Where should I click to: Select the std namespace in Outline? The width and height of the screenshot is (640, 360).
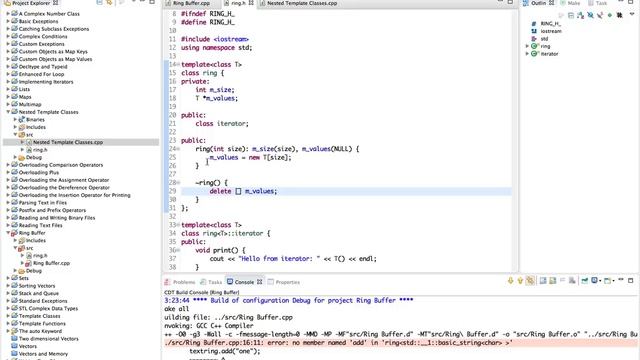pyautogui.click(x=544, y=39)
